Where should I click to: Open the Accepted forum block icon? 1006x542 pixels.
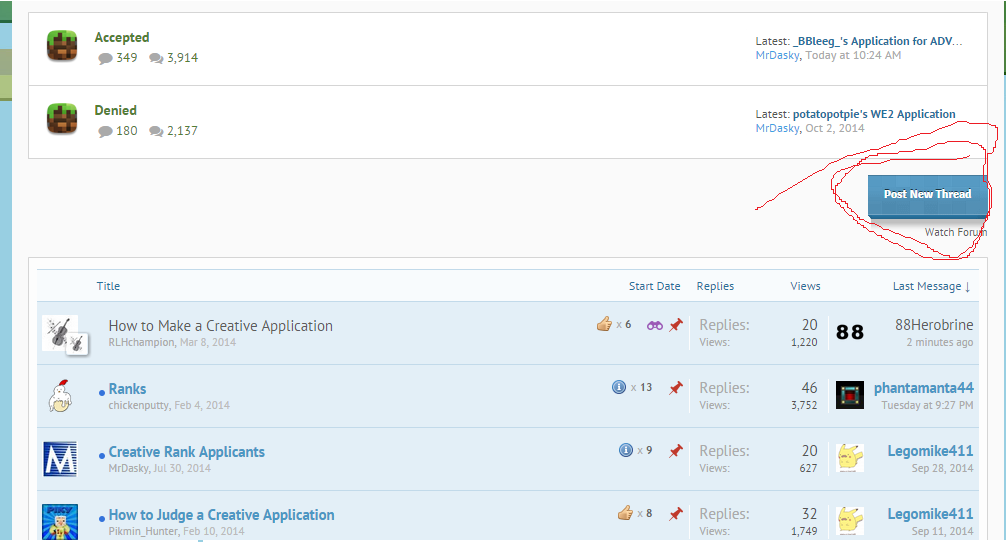point(62,46)
